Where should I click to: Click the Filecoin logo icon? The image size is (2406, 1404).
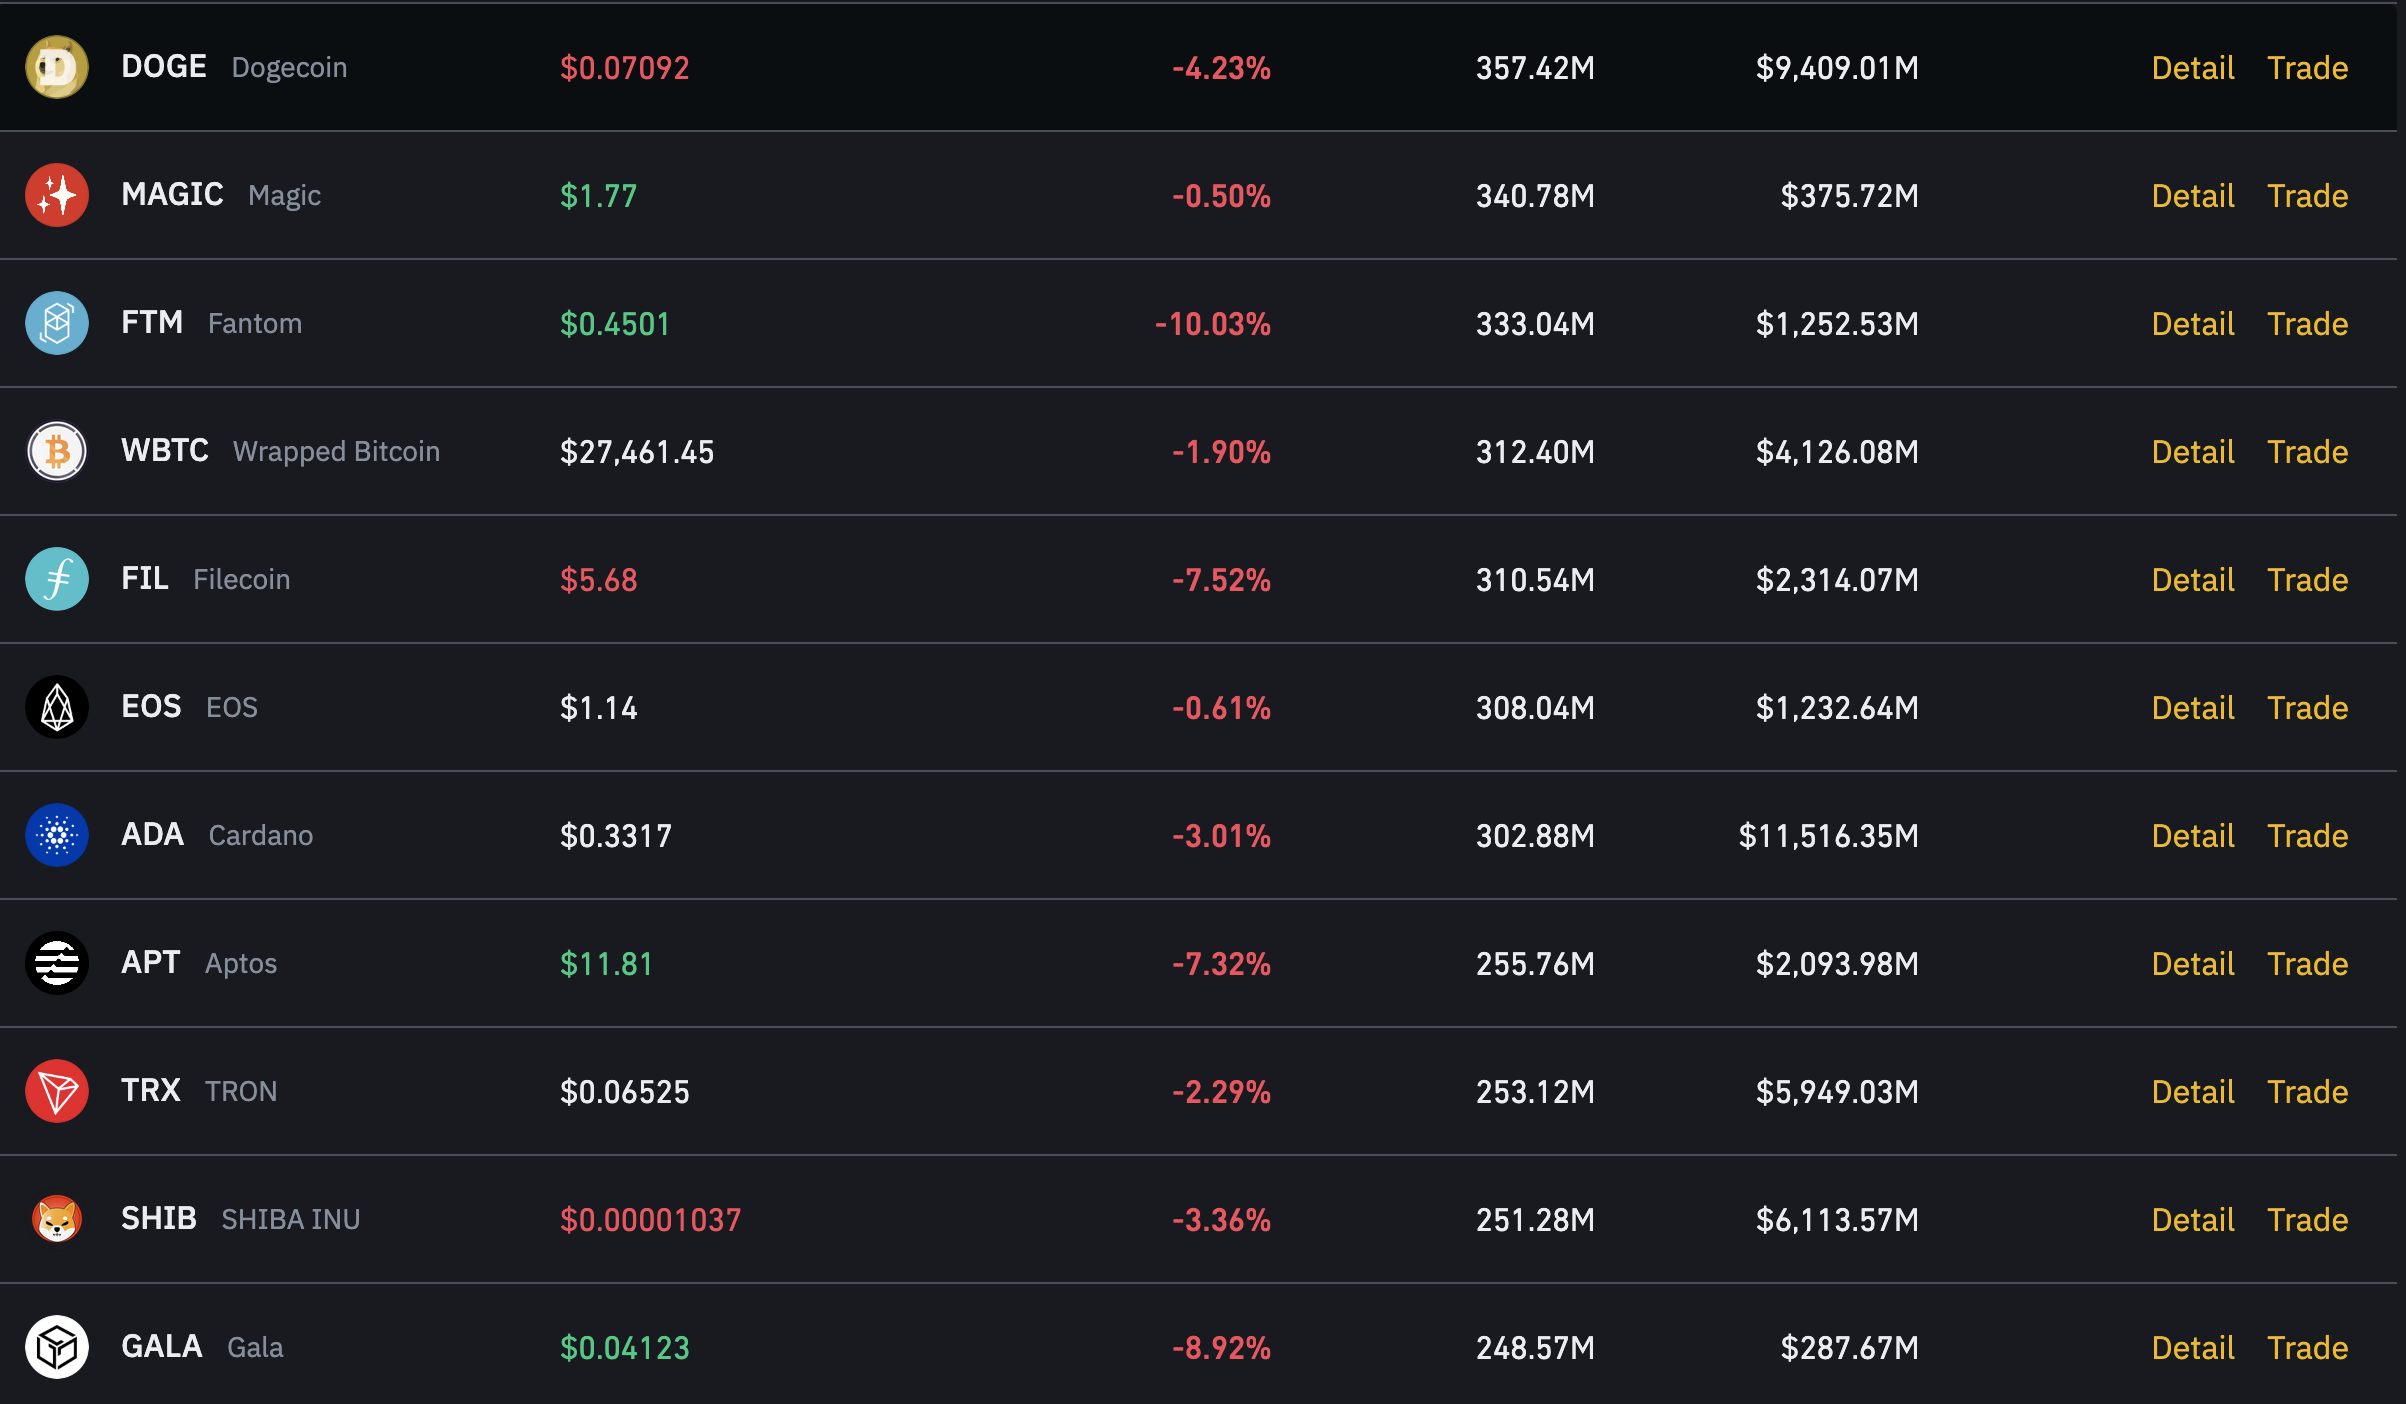pos(57,579)
